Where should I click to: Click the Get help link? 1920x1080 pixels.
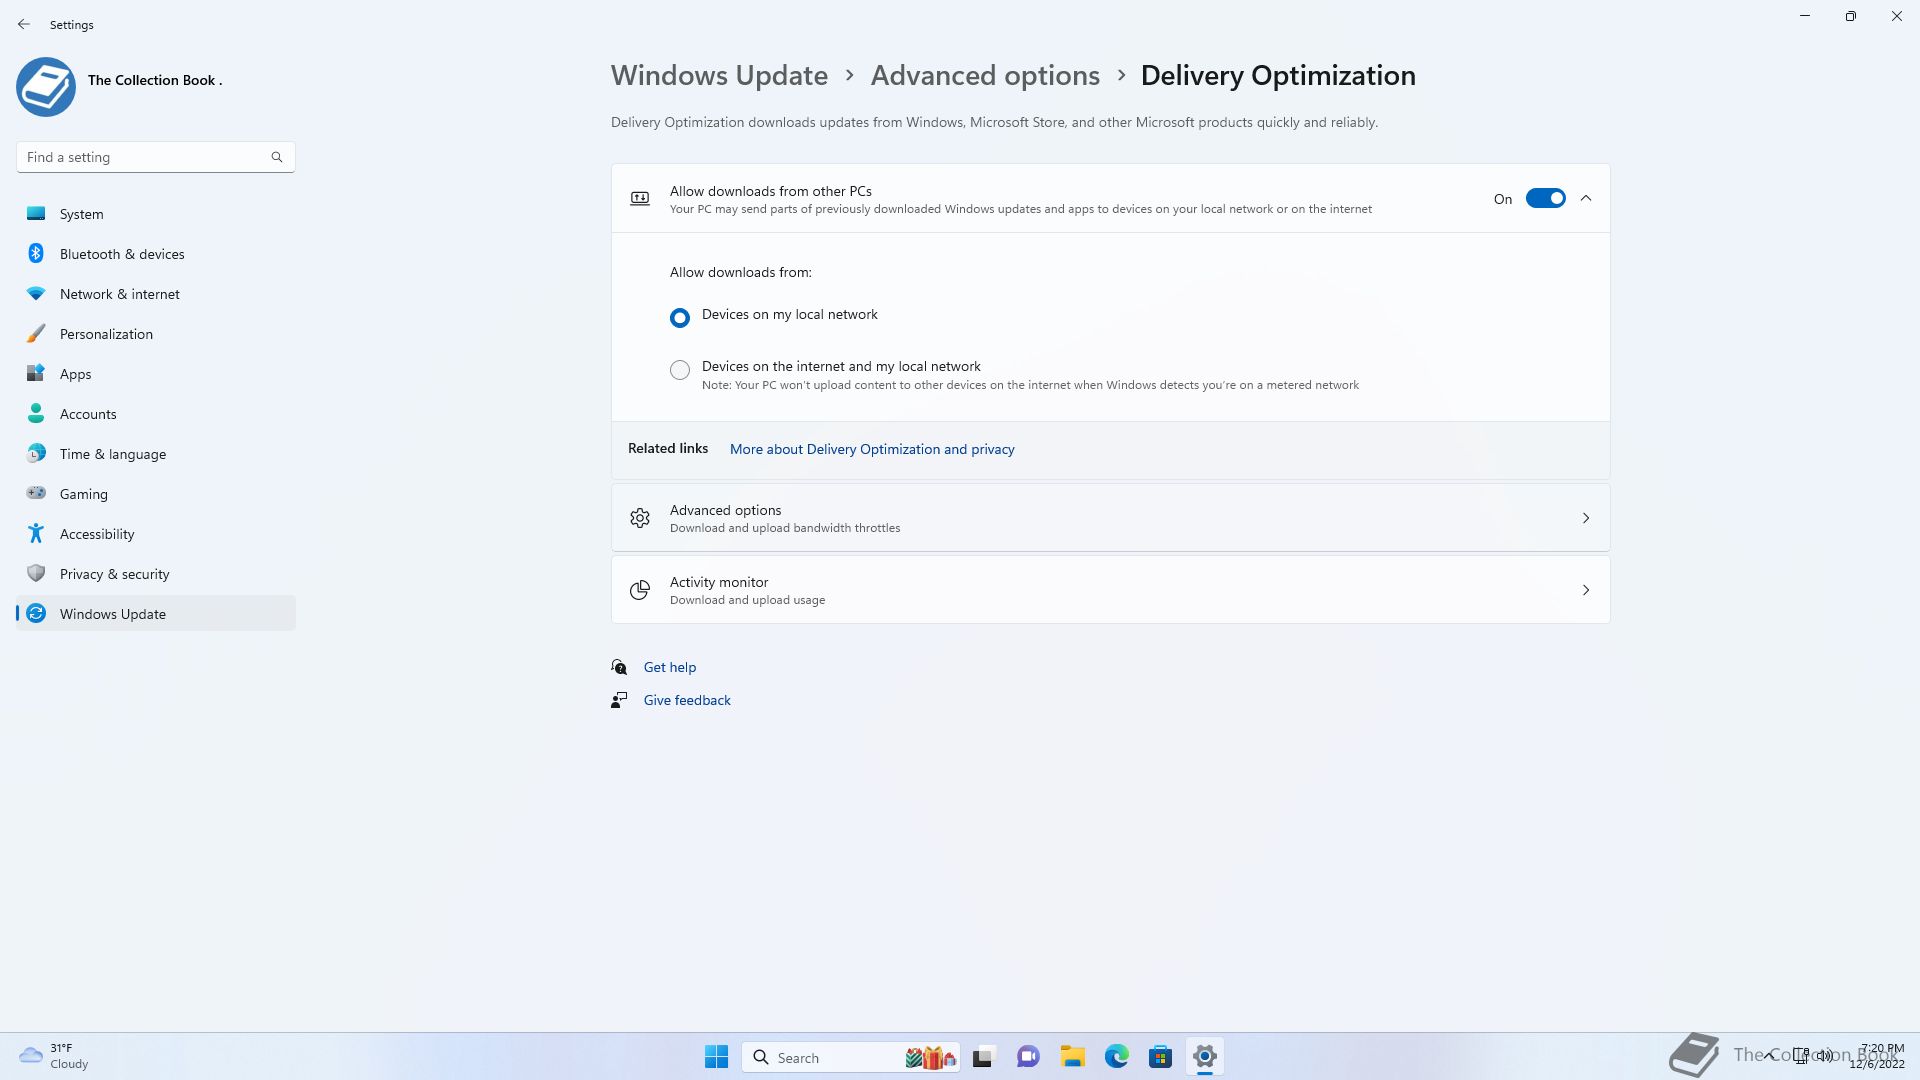670,667
